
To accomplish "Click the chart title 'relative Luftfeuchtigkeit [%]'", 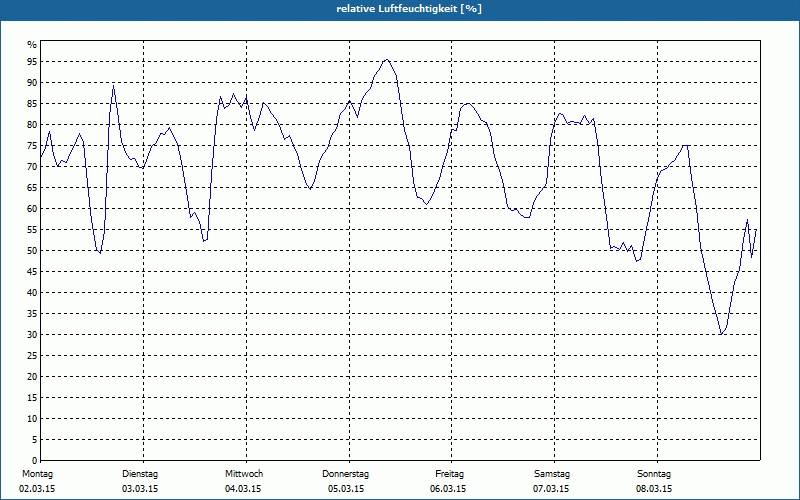I will click(409, 9).
